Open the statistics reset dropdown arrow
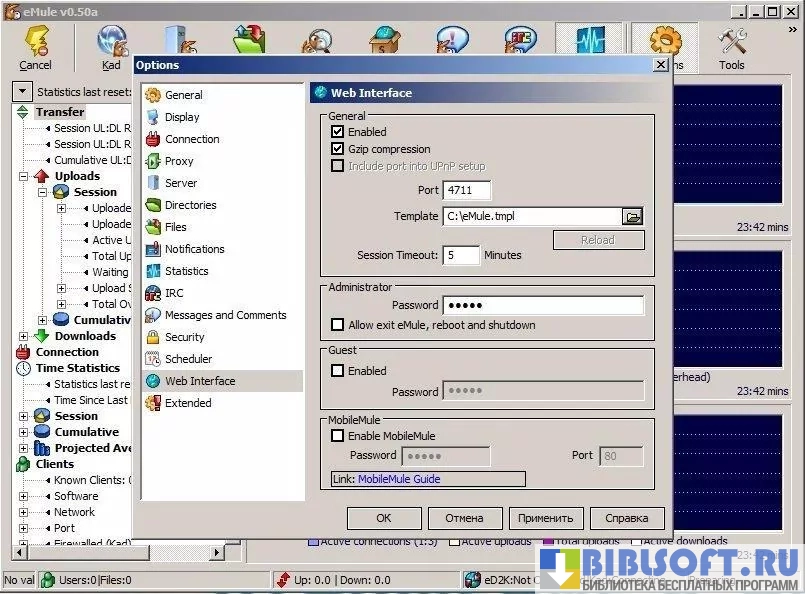Image resolution: width=805 pixels, height=594 pixels. point(22,91)
